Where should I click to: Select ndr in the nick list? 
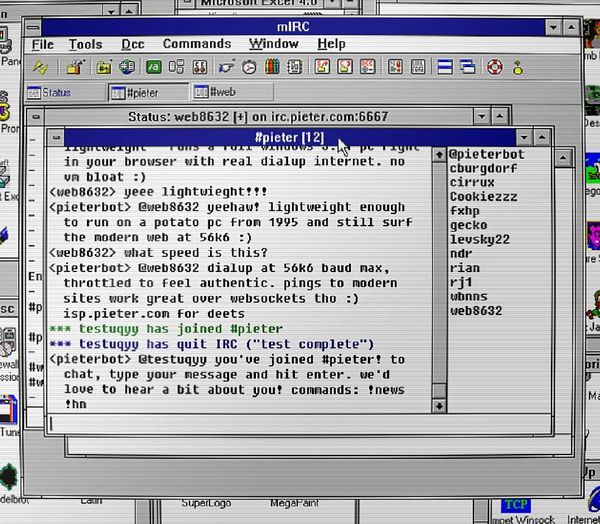pos(461,254)
